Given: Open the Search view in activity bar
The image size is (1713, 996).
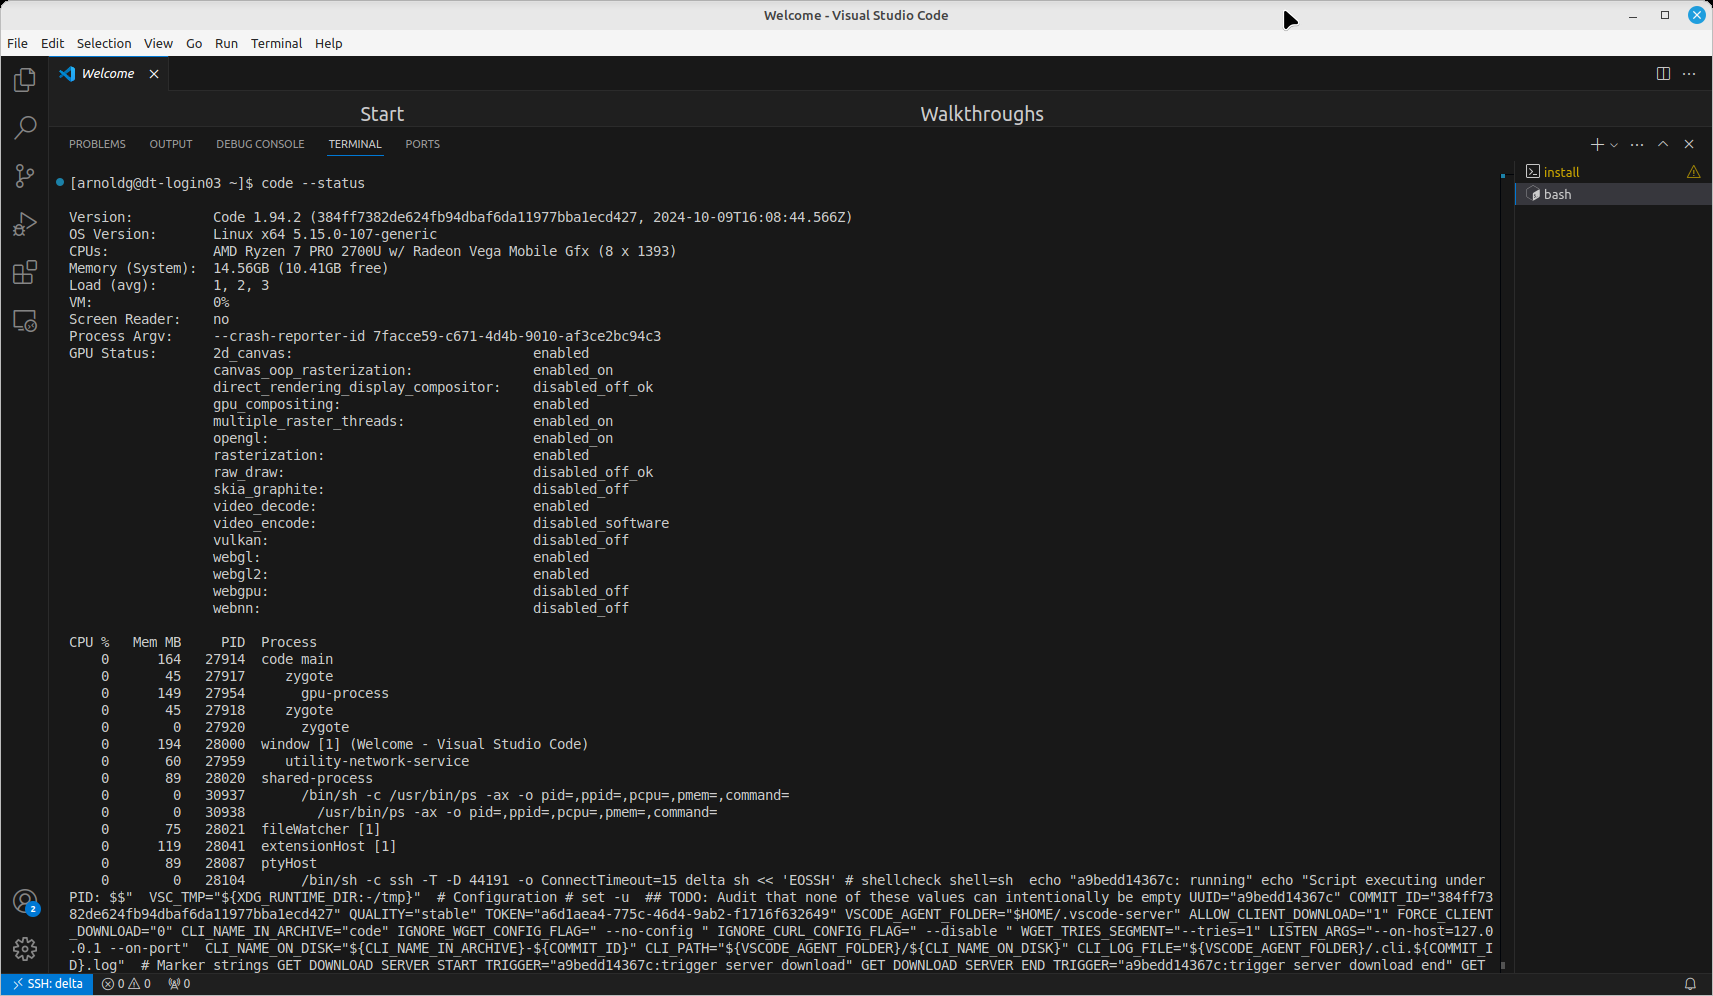Looking at the screenshot, I should tap(25, 128).
